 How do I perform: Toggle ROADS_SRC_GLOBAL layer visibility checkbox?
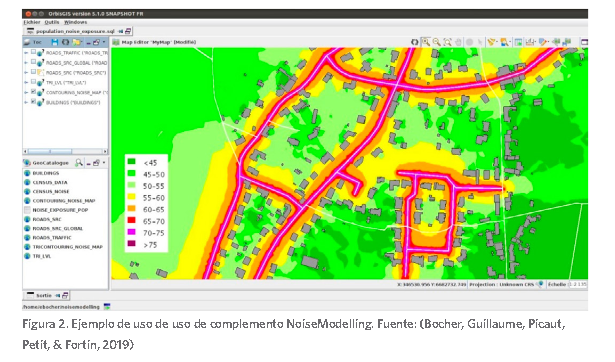pyautogui.click(x=33, y=62)
